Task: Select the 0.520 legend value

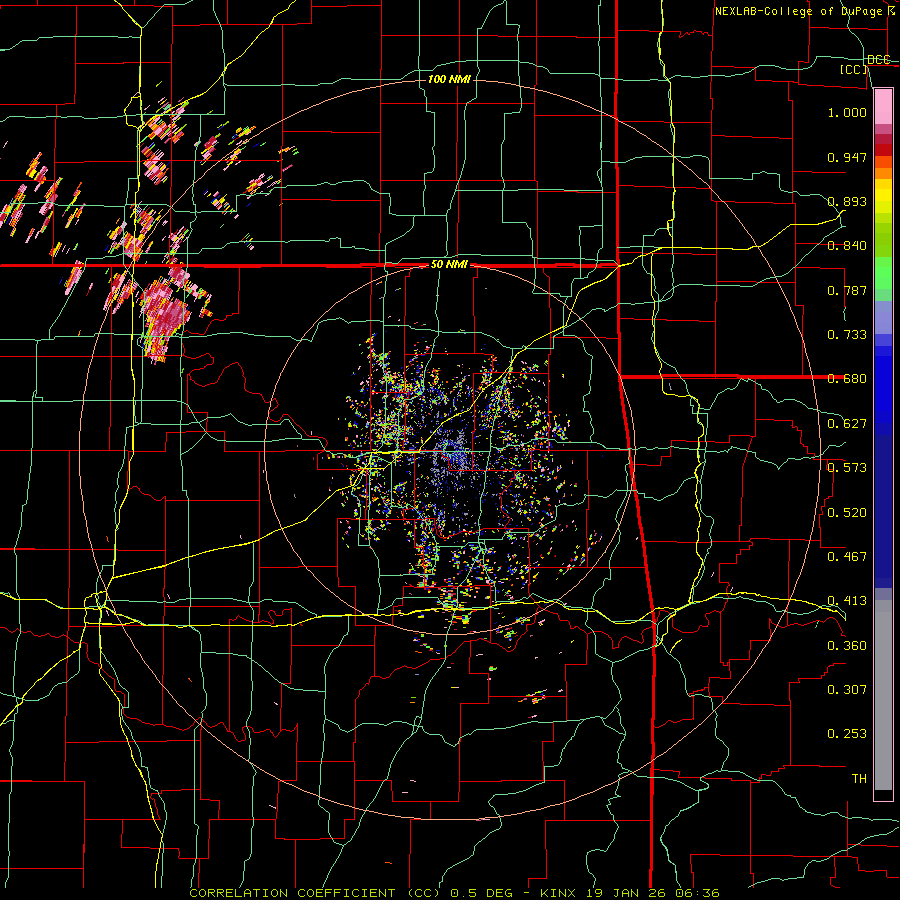Action: (847, 512)
